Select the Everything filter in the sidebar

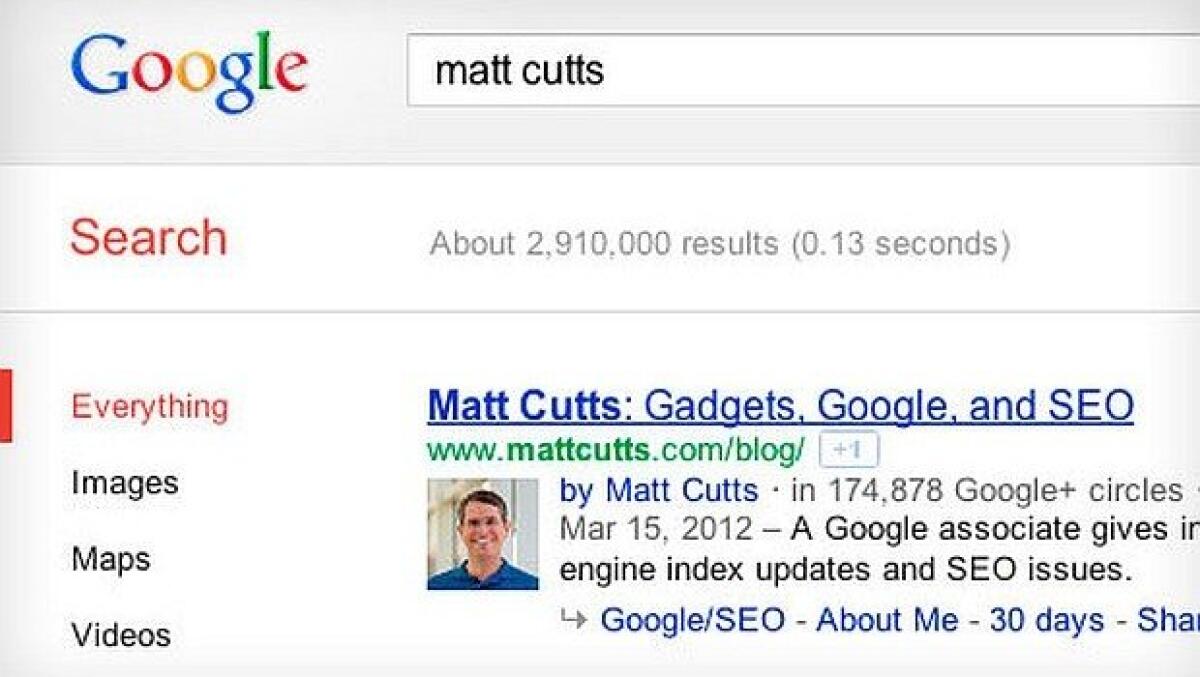click(x=149, y=407)
